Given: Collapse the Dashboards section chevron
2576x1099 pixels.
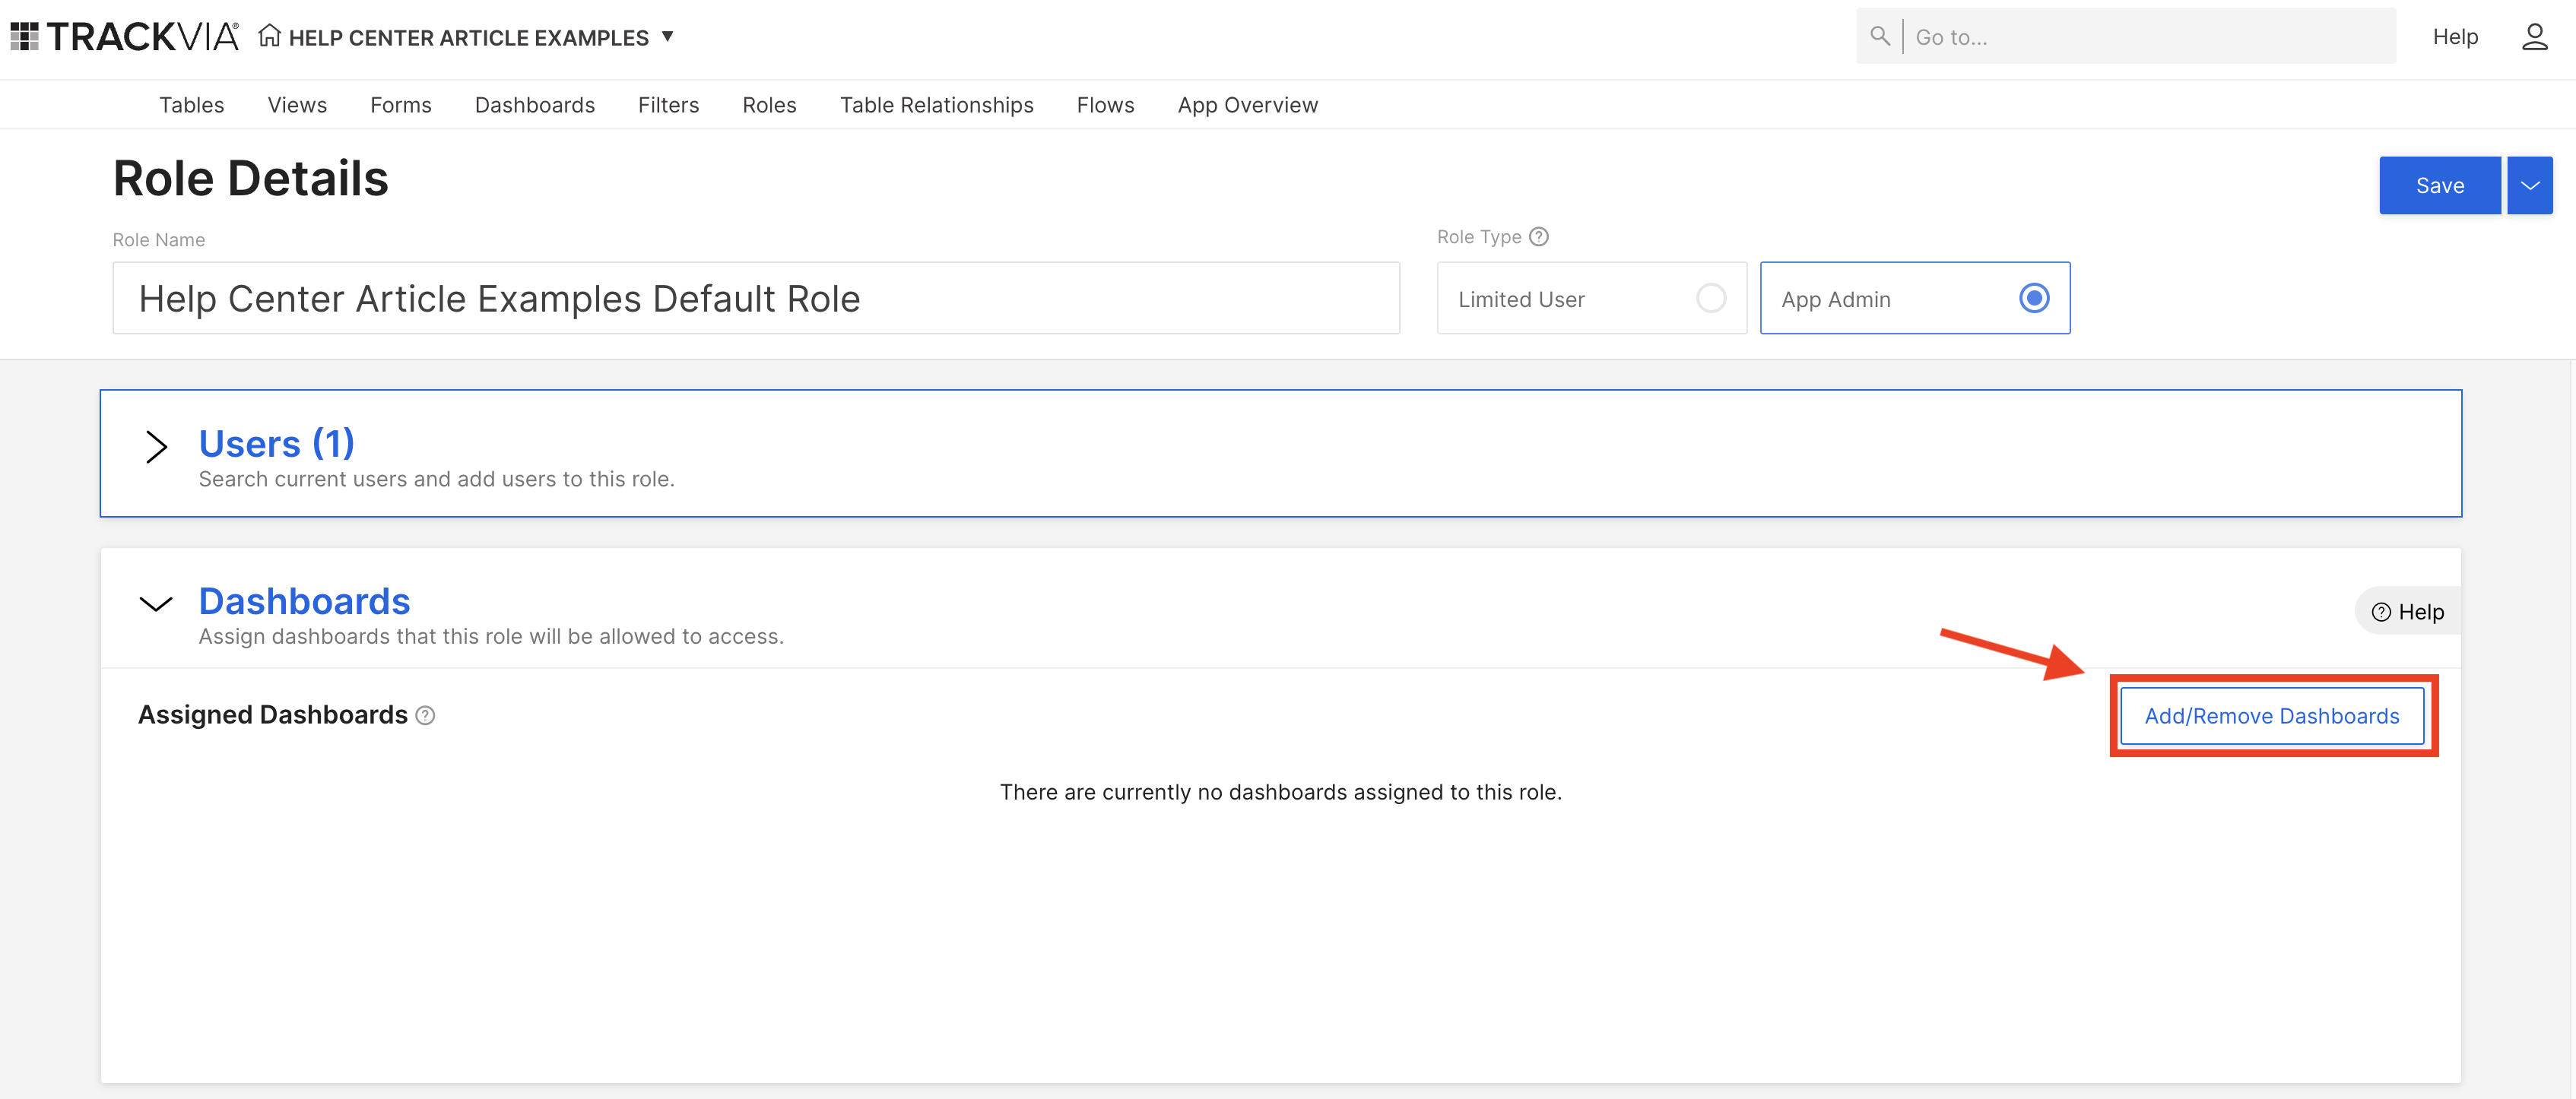Looking at the screenshot, I should tap(156, 603).
